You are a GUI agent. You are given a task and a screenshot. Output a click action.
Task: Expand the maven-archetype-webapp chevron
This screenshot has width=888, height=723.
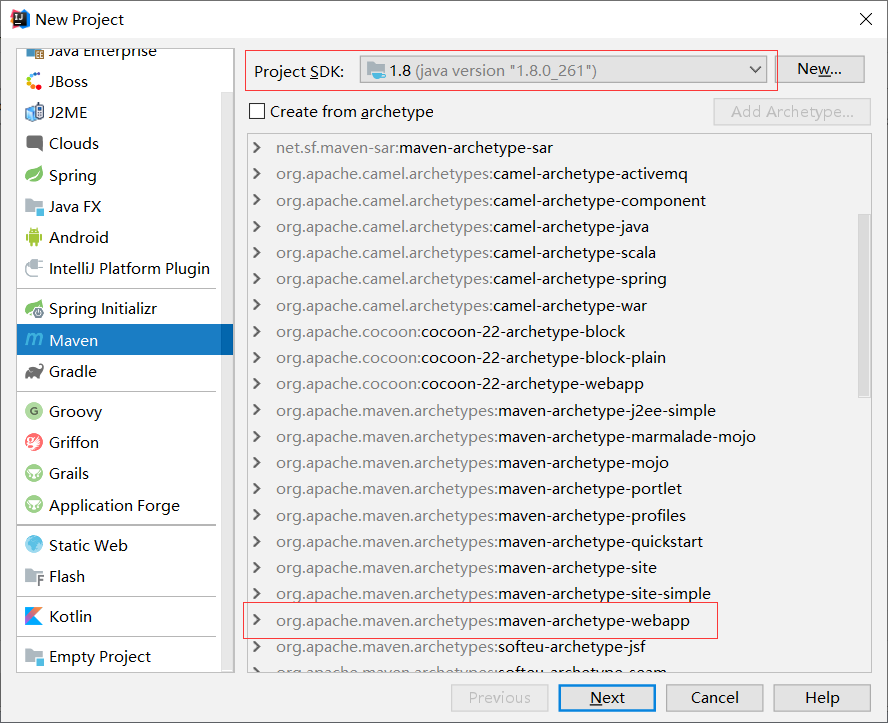click(257, 620)
